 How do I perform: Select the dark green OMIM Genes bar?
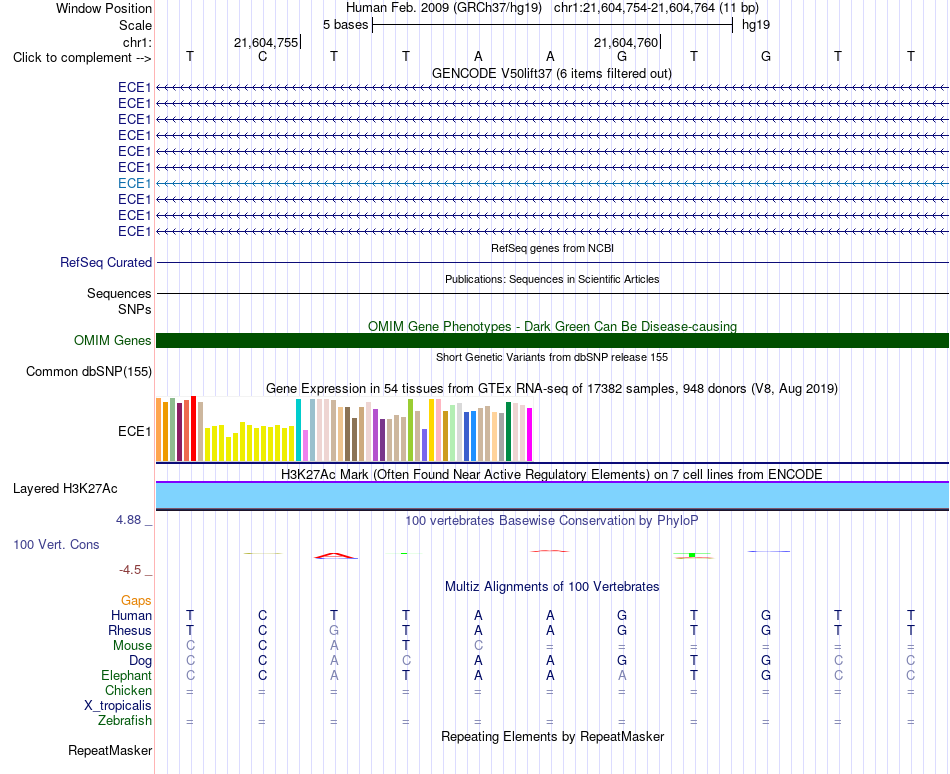[x=552, y=340]
